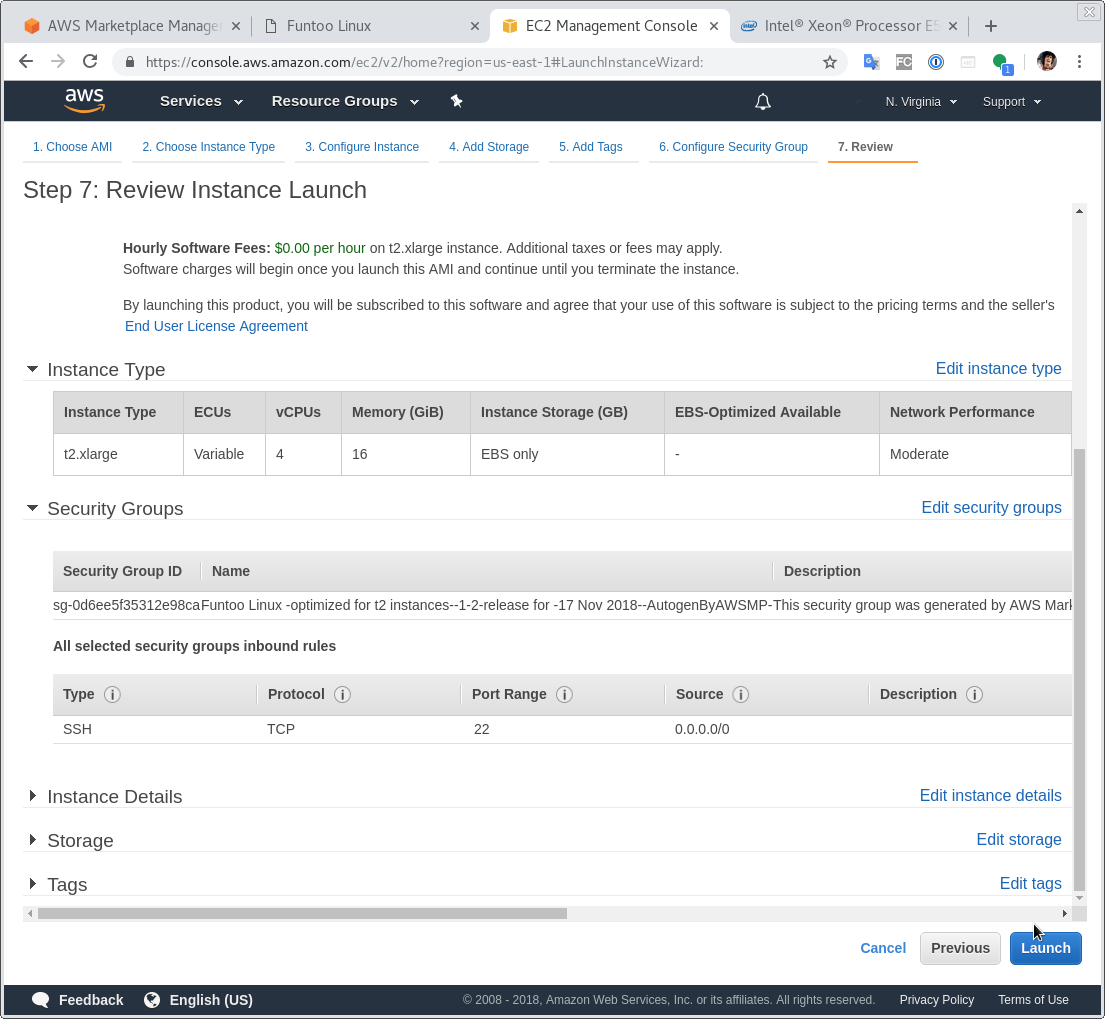Open the Privacy Policy footer link
This screenshot has width=1105, height=1019.
tap(937, 999)
